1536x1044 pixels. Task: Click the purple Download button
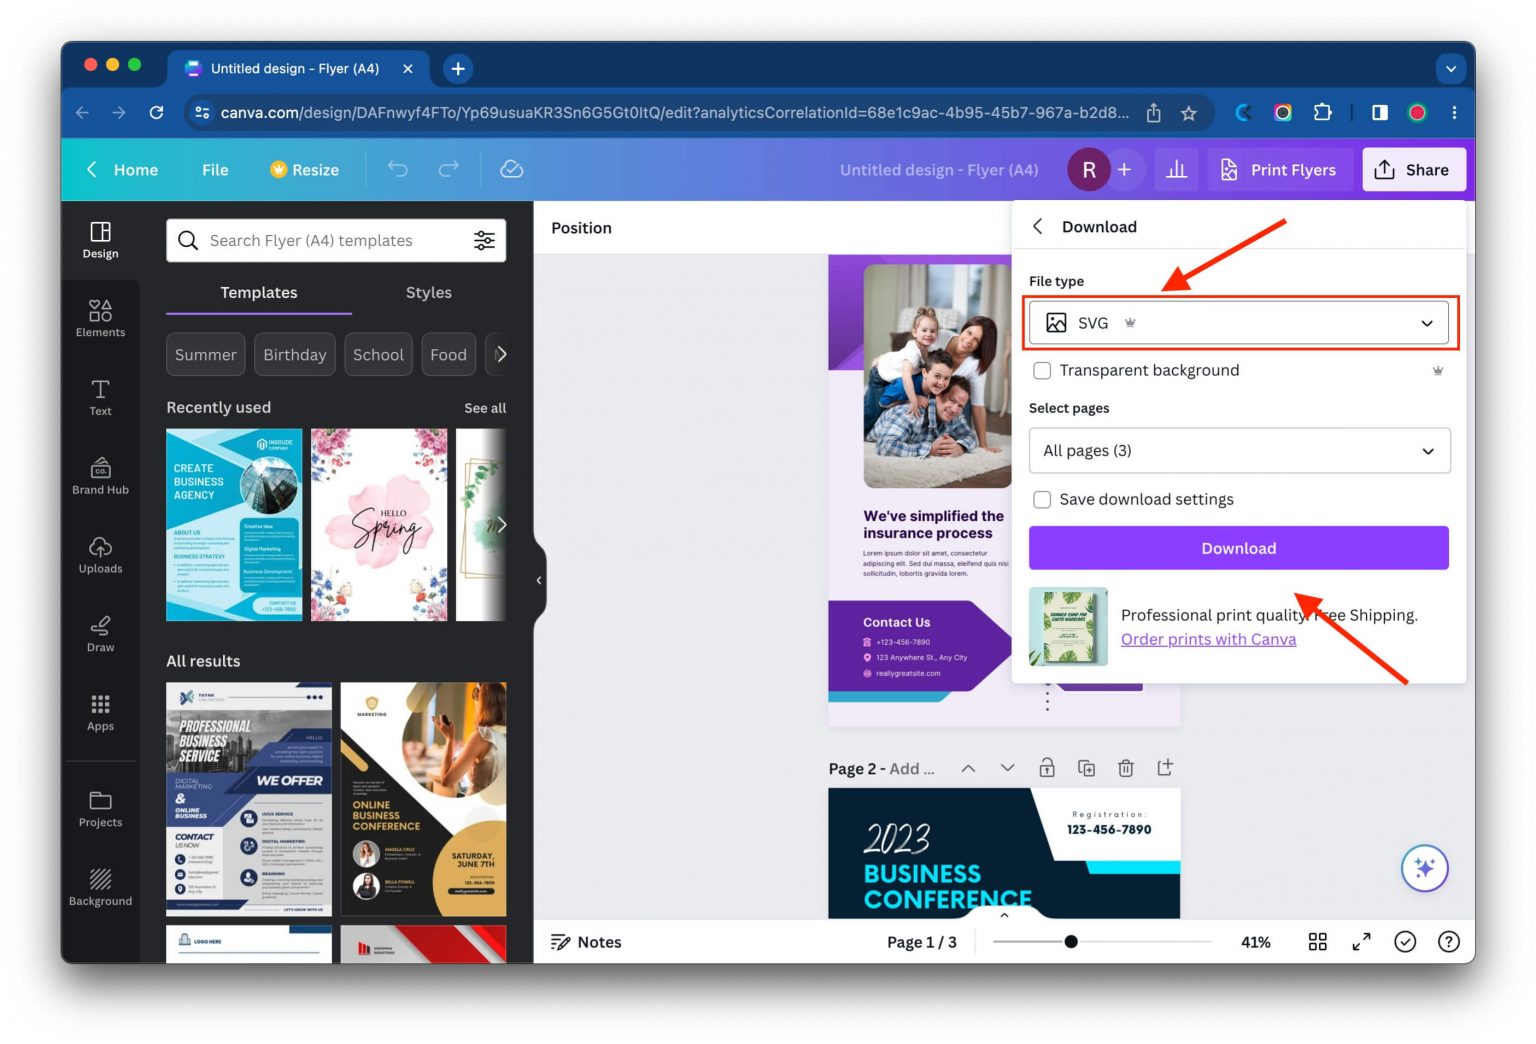[x=1238, y=547]
